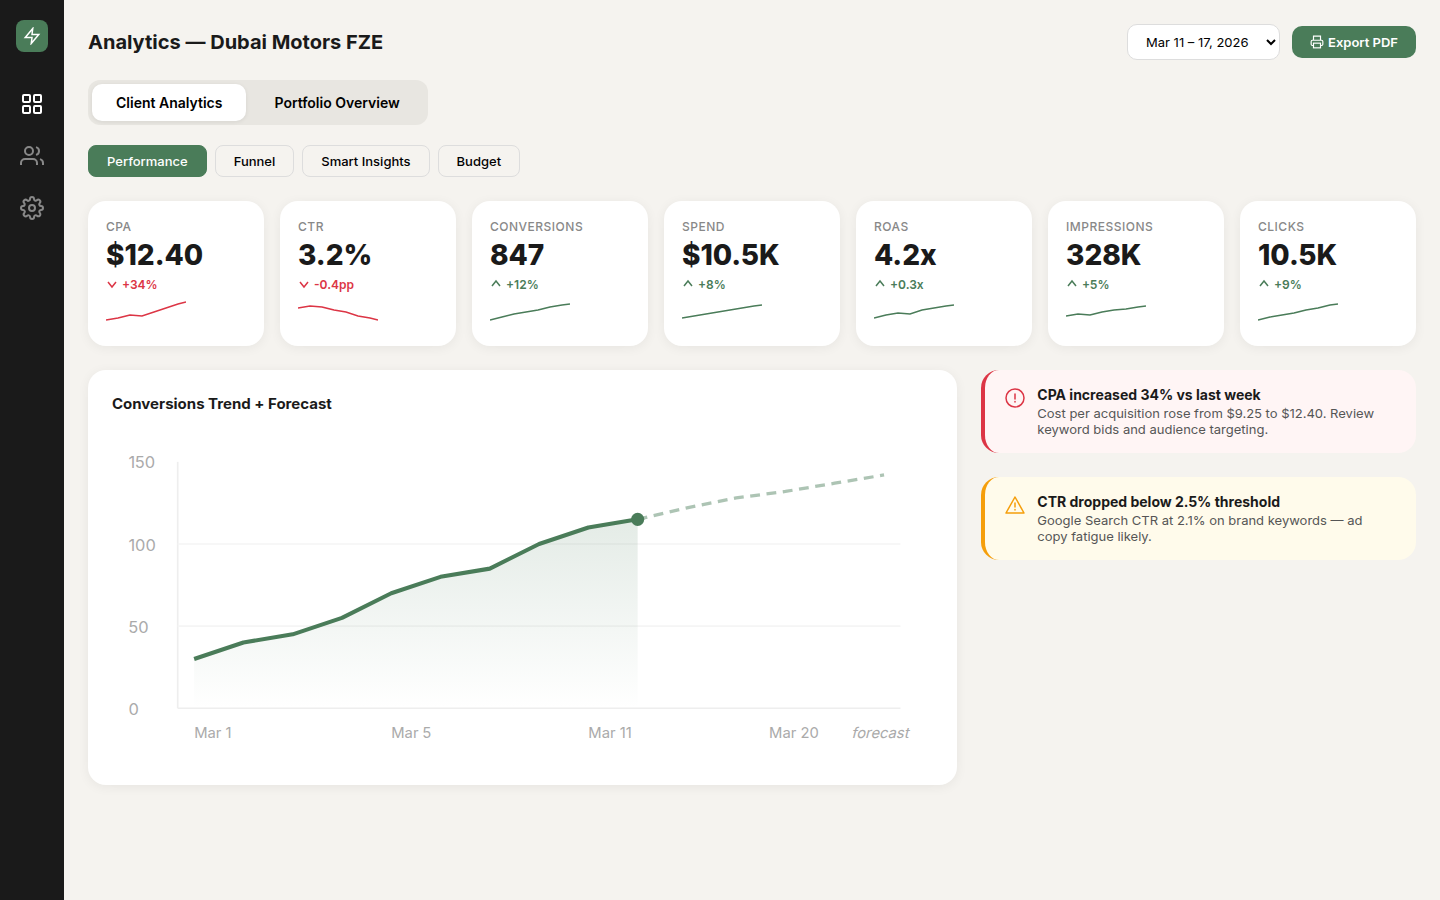Switch to the Client Analytics tab

[x=169, y=103]
